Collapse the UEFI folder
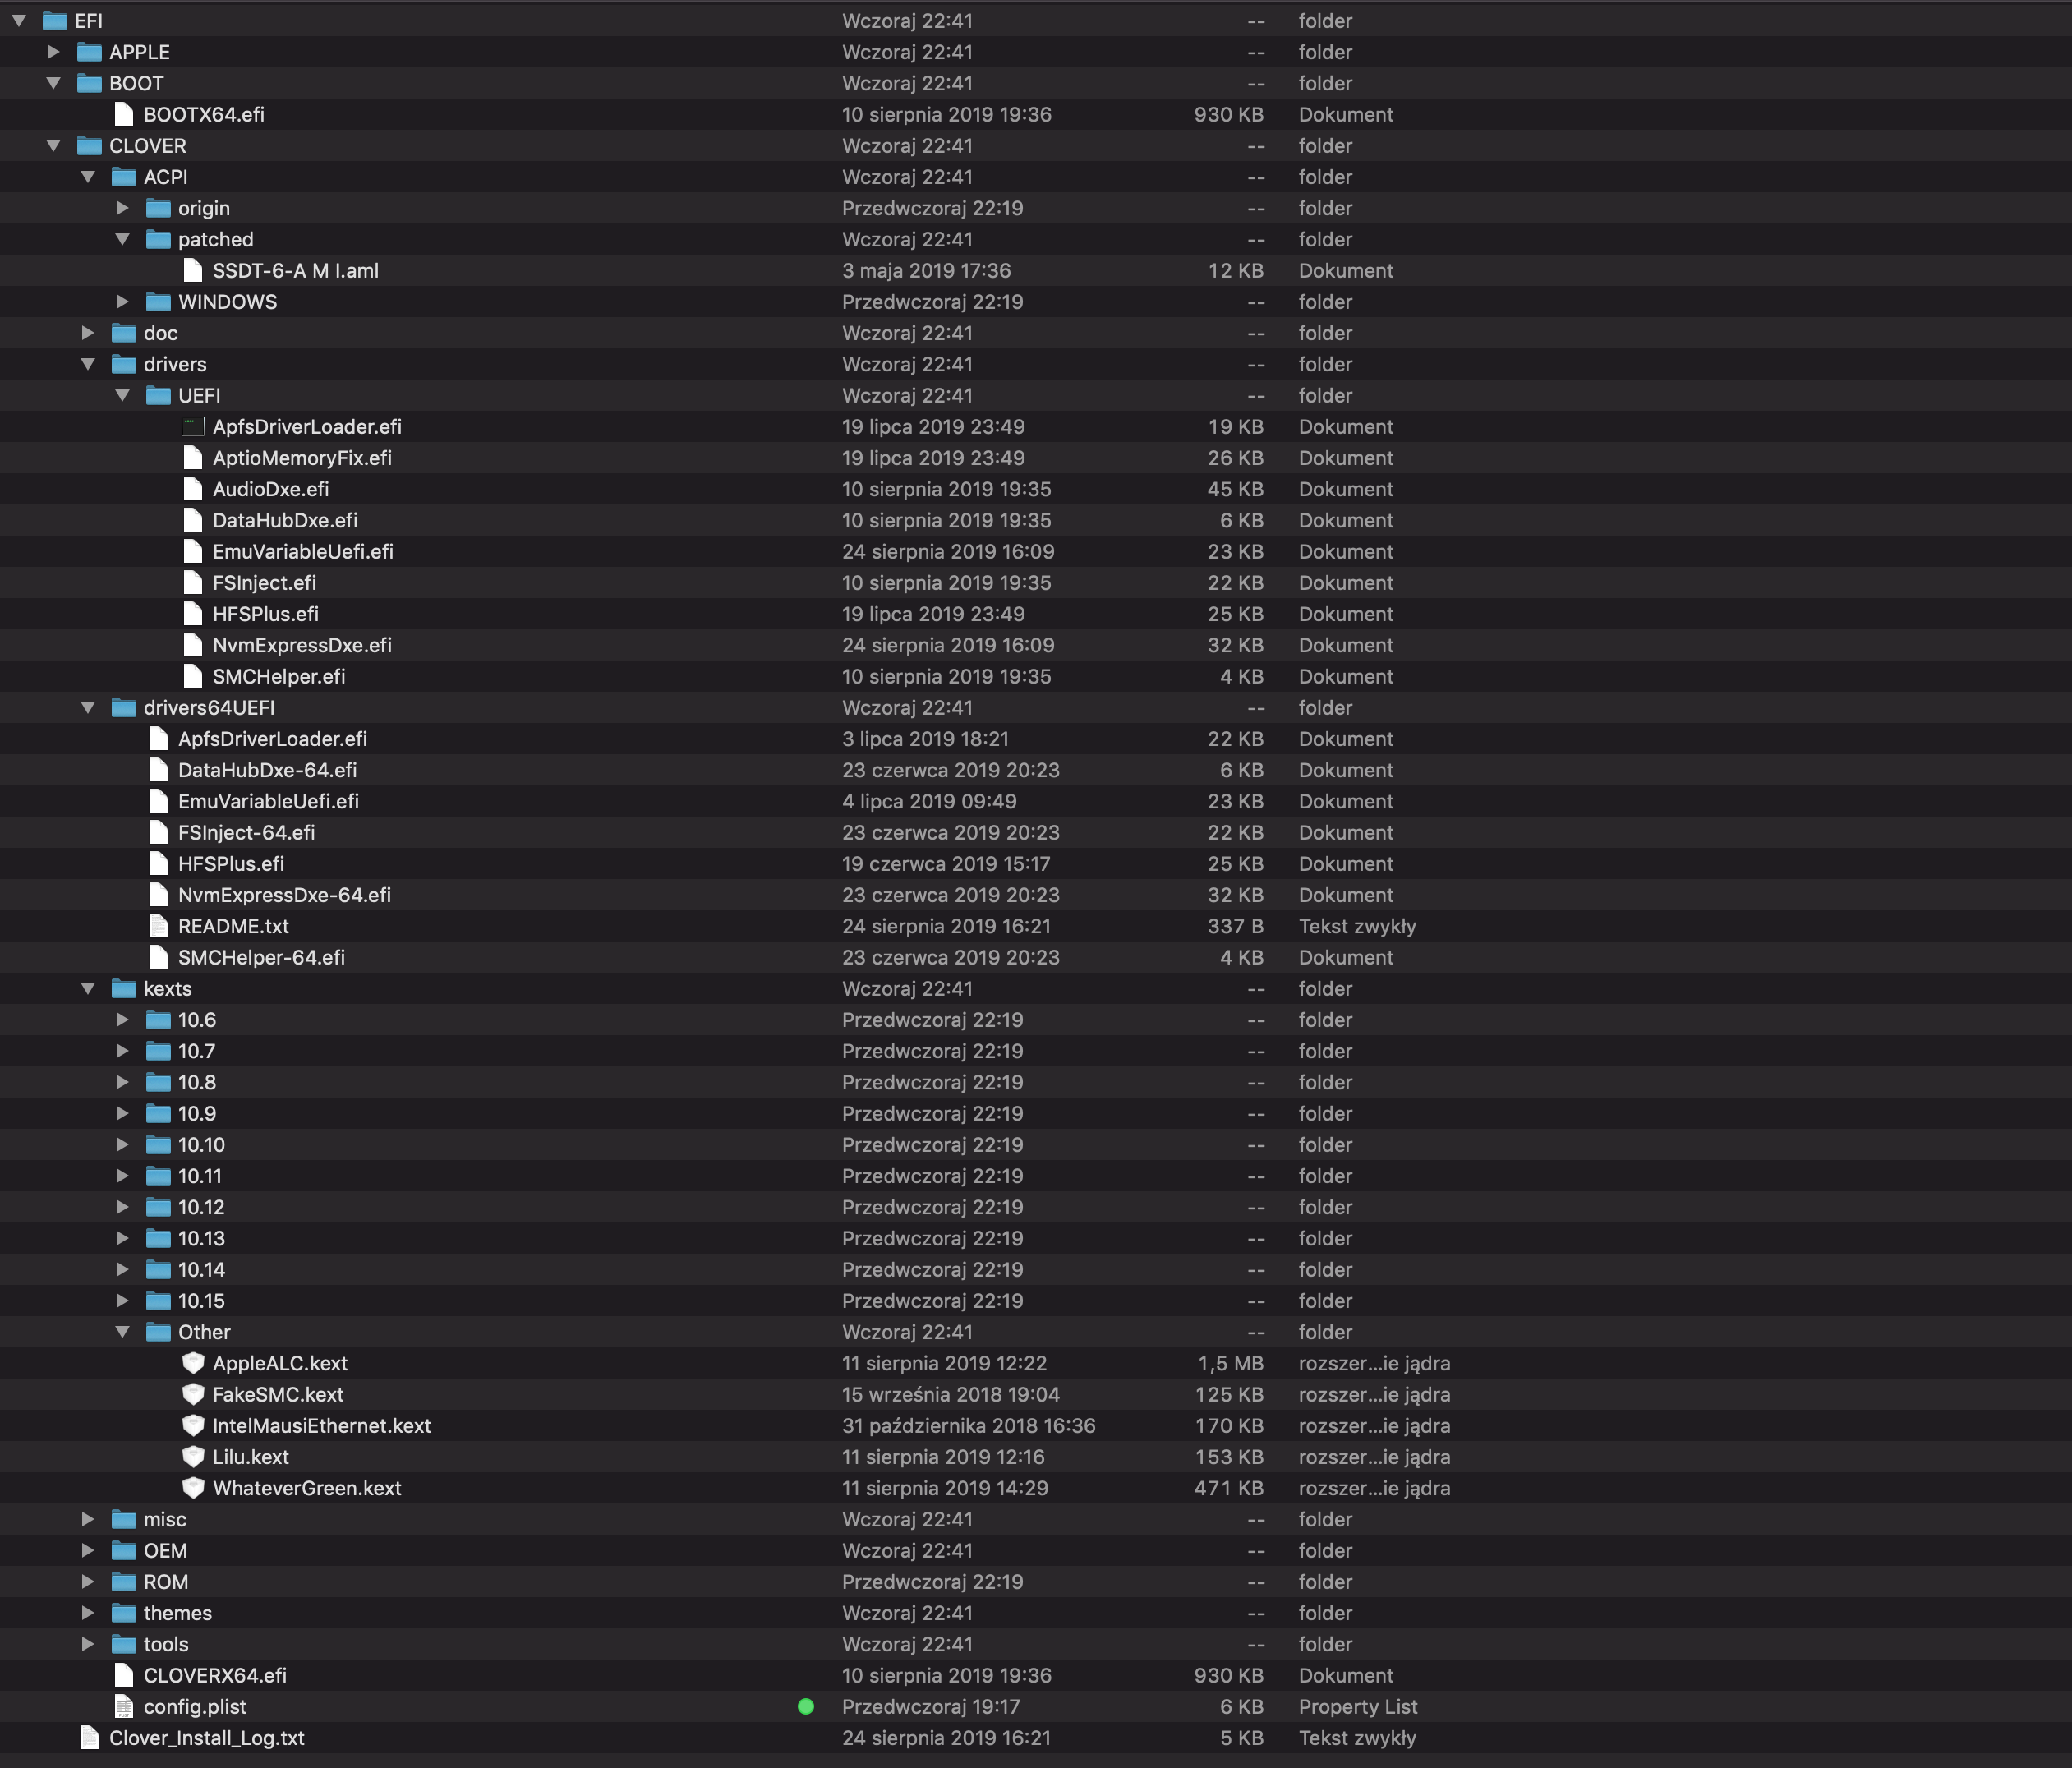This screenshot has height=1768, width=2072. click(x=122, y=395)
